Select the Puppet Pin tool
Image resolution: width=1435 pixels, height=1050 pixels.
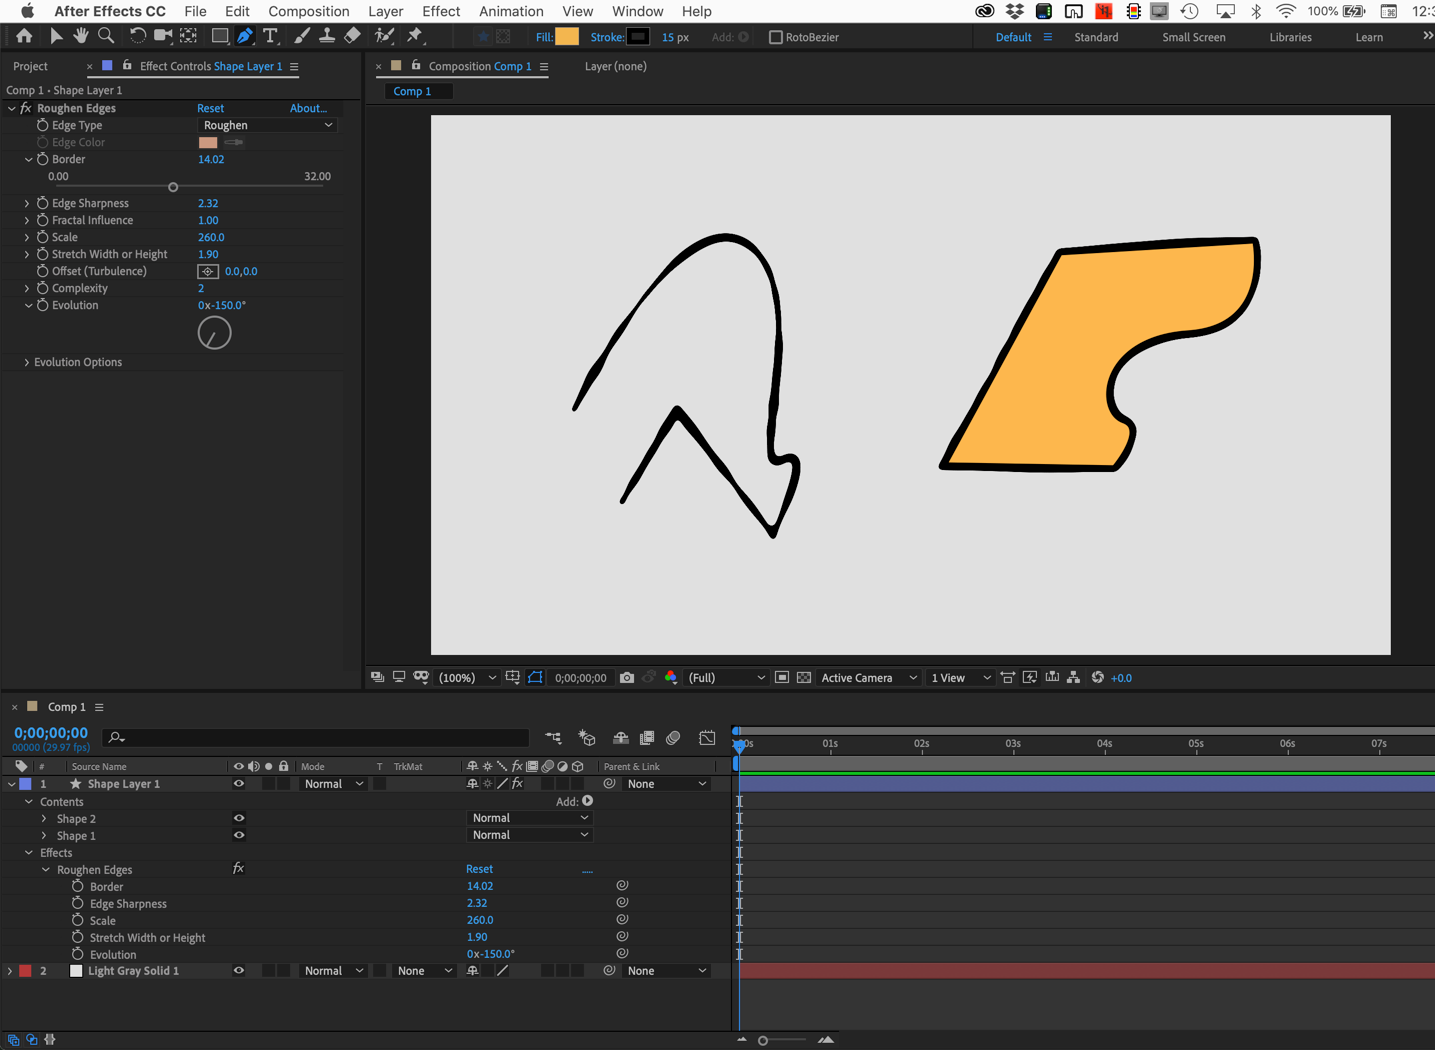coord(415,36)
